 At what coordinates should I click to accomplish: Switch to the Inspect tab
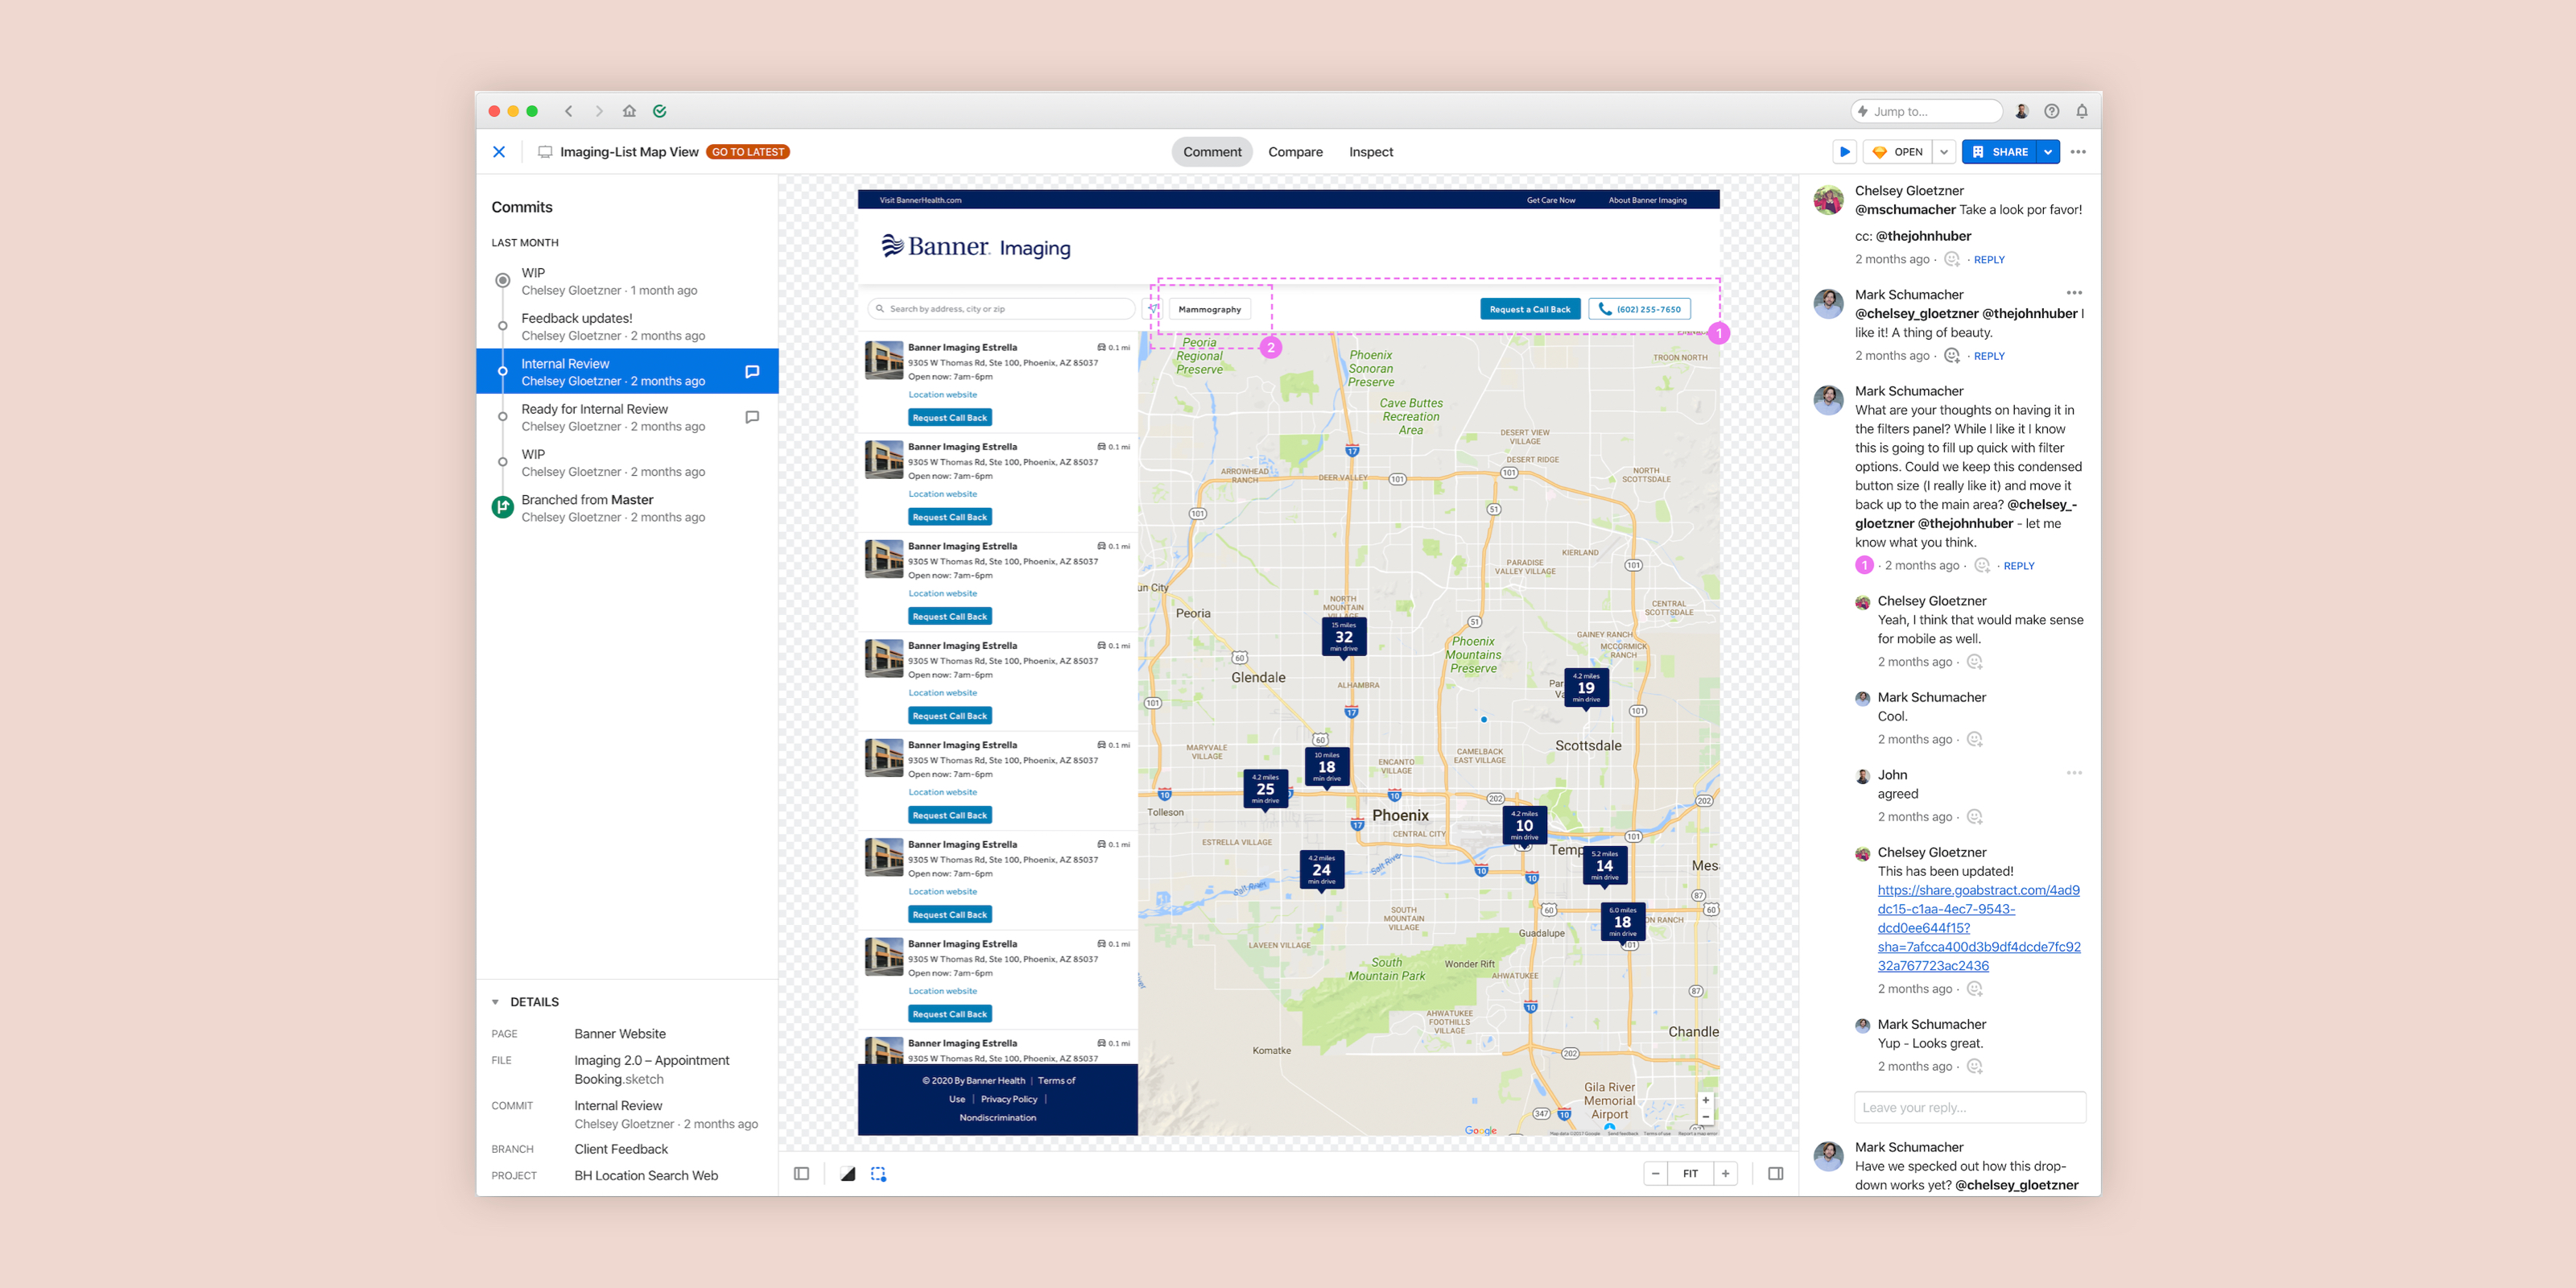click(x=1370, y=152)
